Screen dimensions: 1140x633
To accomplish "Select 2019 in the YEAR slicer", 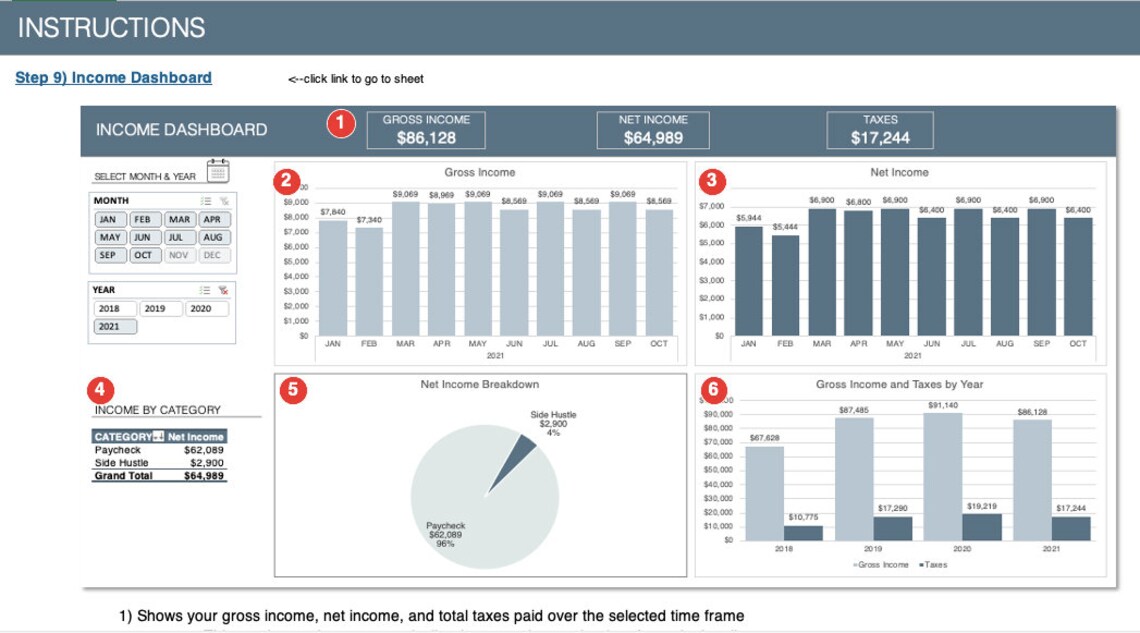I will point(157,308).
